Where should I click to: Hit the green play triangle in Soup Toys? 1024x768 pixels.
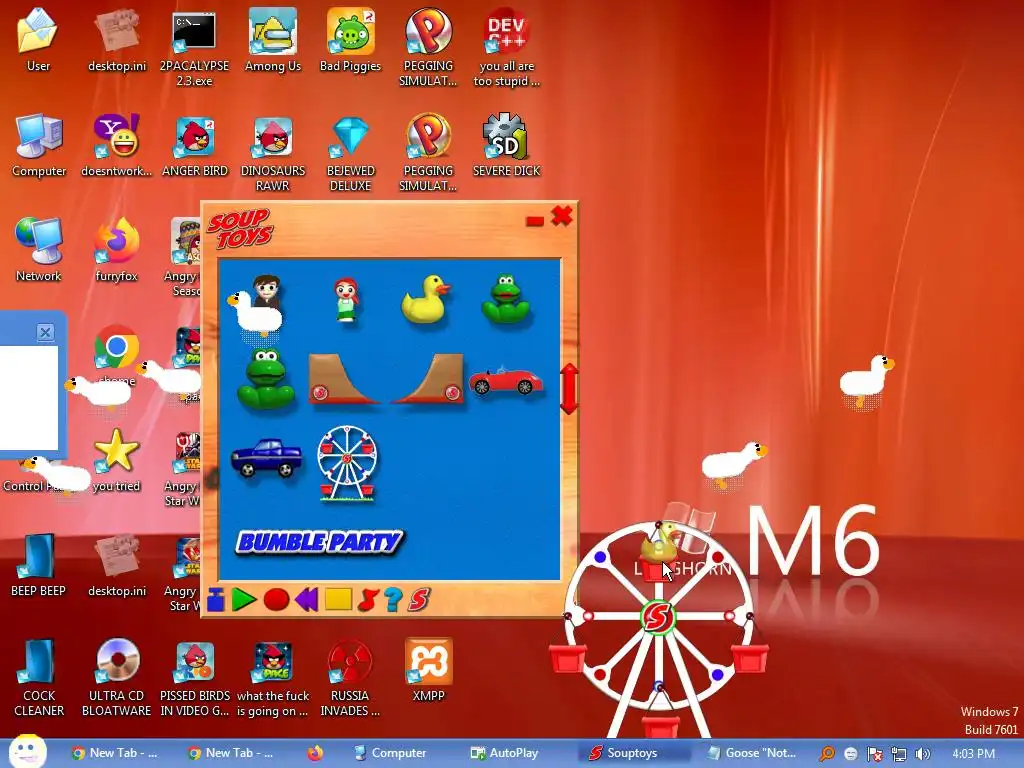(244, 600)
